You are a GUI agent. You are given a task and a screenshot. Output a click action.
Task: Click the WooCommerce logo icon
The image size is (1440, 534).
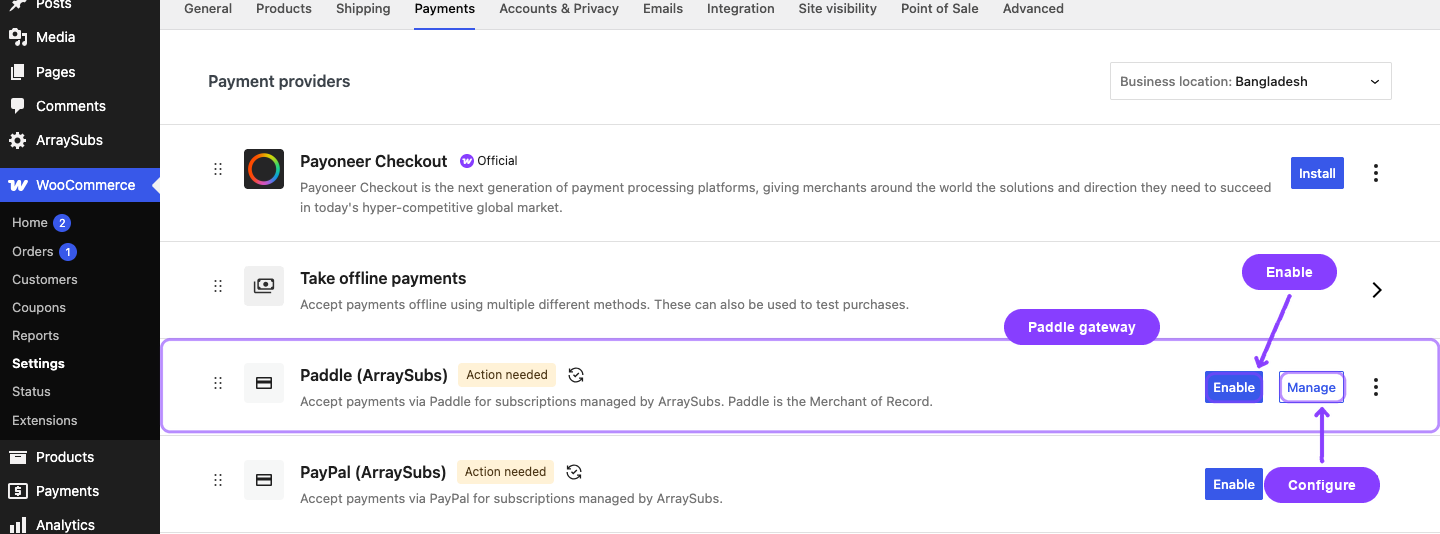click(18, 185)
